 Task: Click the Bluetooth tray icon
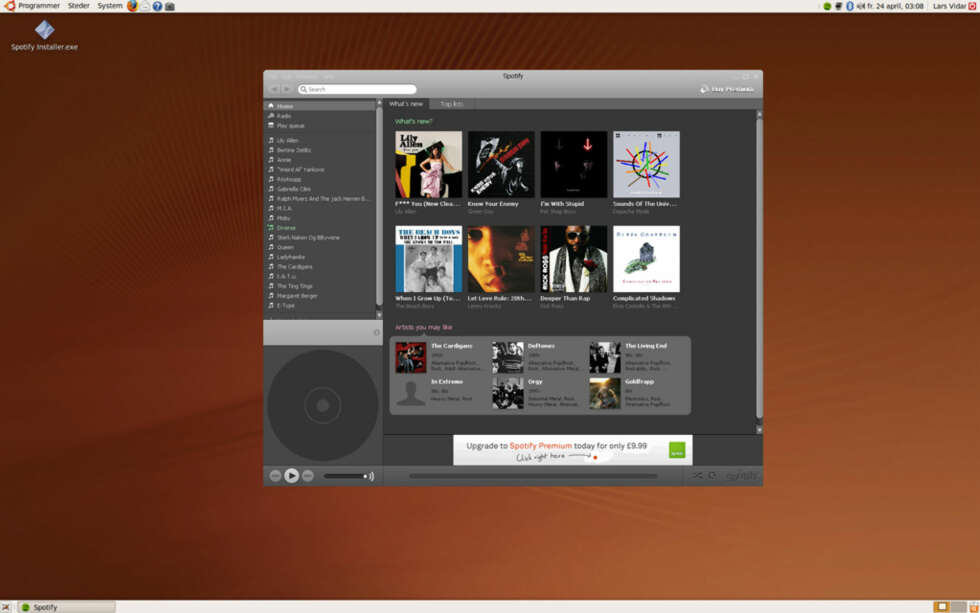click(849, 6)
